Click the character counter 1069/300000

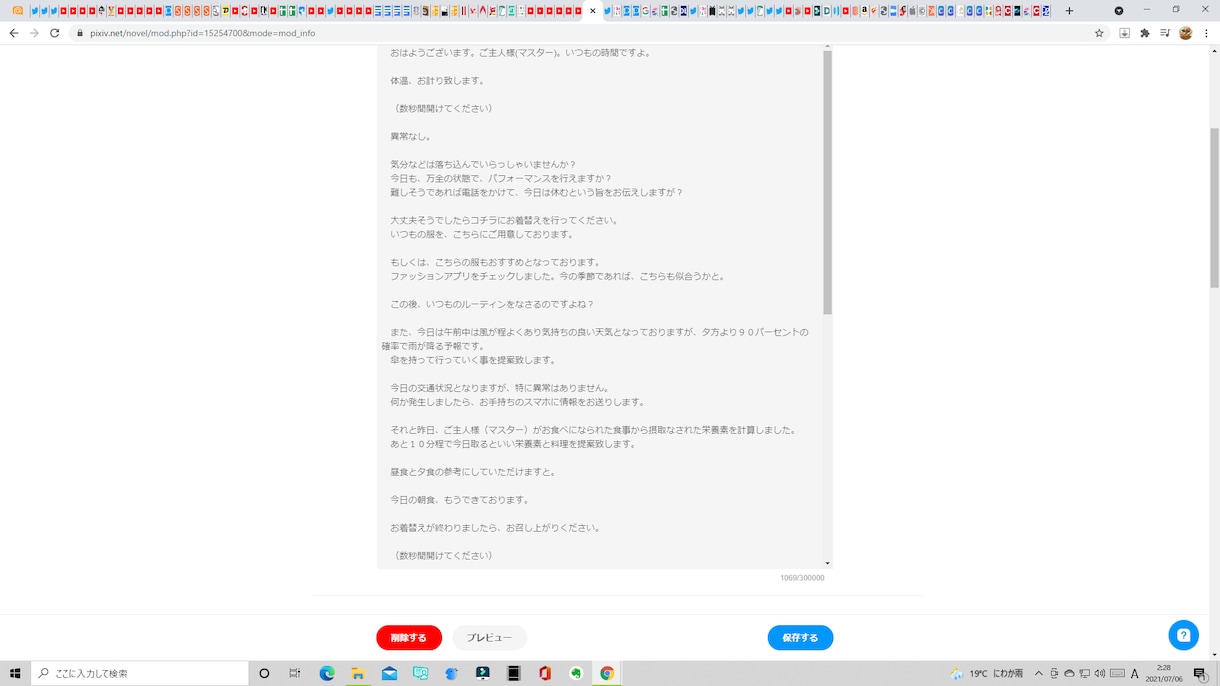[802, 578]
